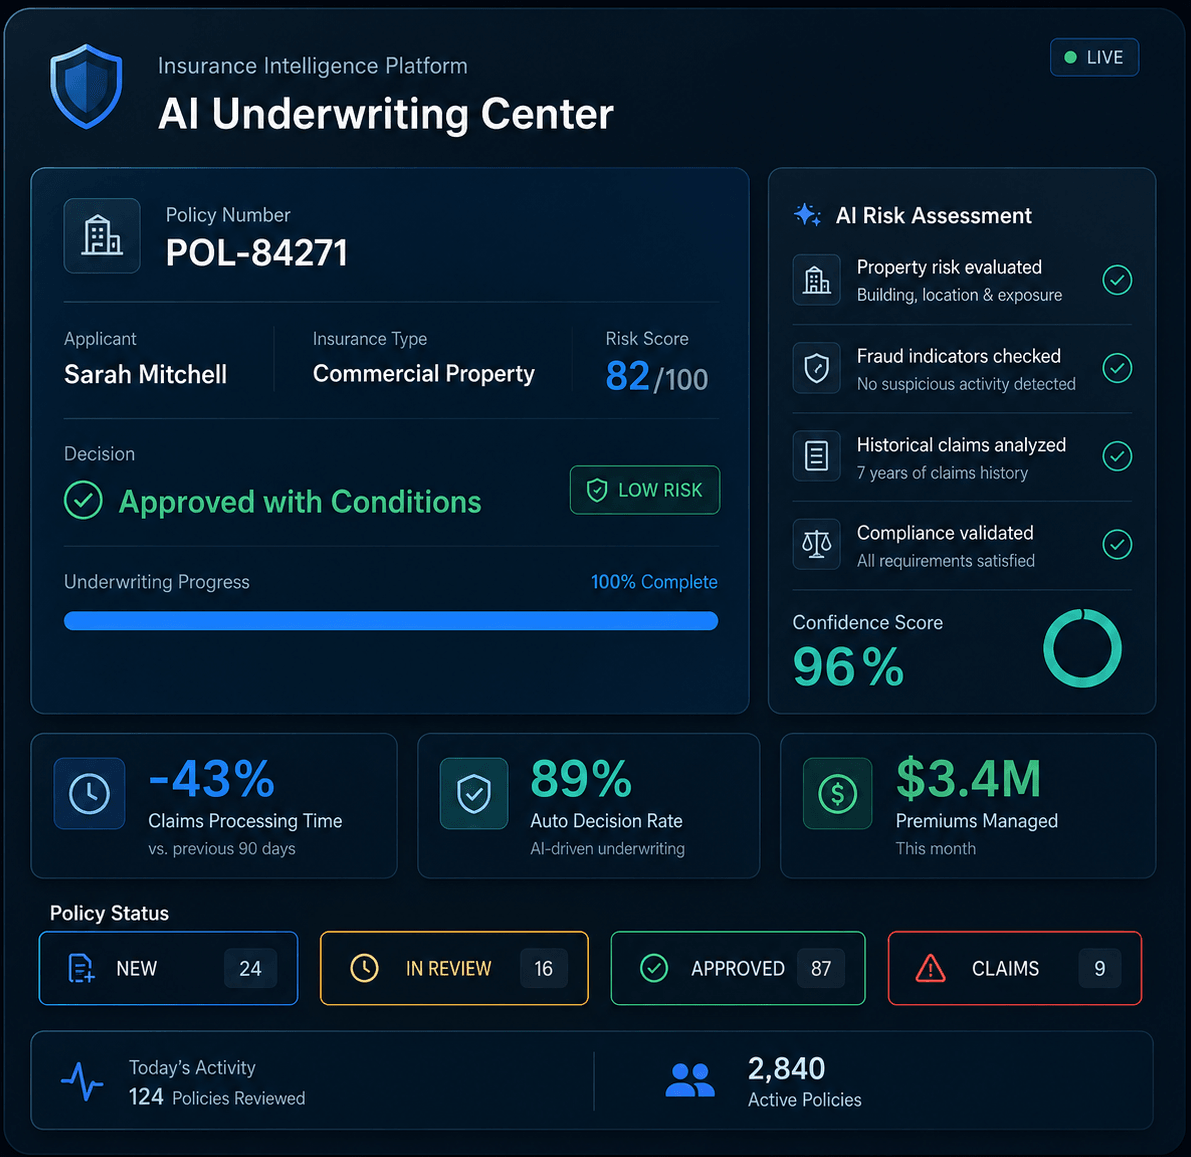Click the yellow clock icon in IN REVIEW

coord(365,968)
